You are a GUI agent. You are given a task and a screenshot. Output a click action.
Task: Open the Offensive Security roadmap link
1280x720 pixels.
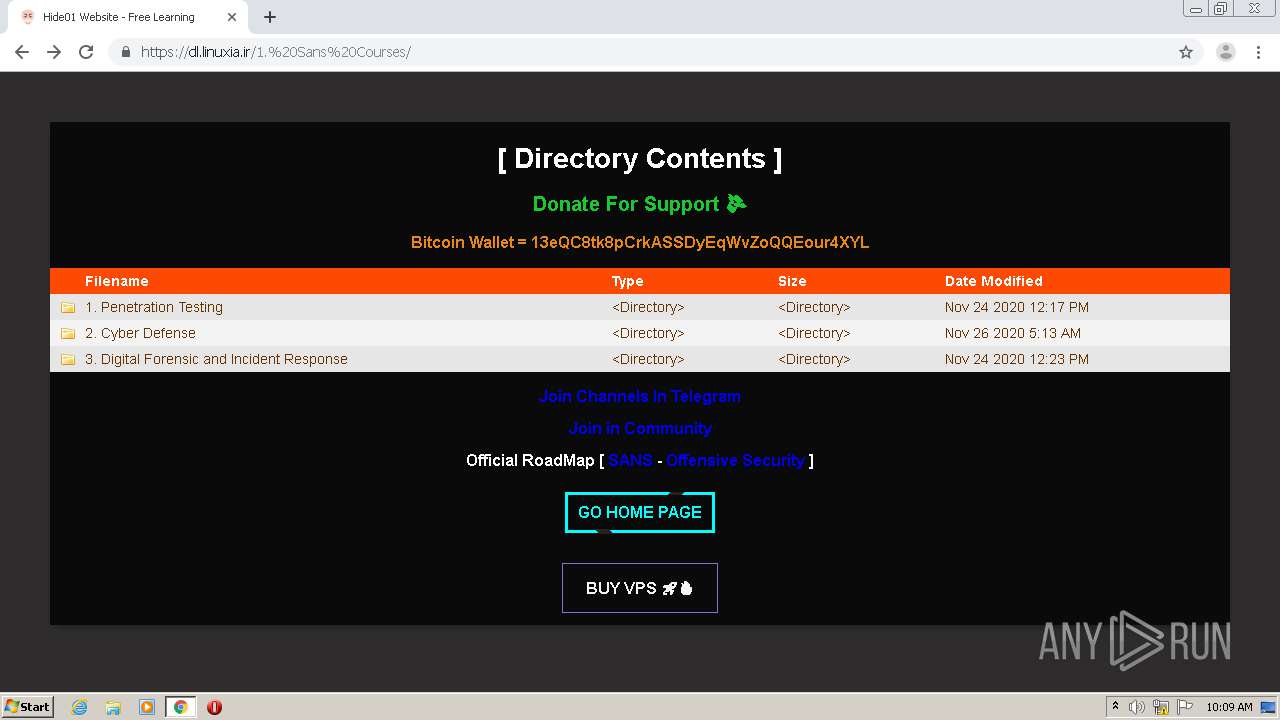tap(735, 460)
